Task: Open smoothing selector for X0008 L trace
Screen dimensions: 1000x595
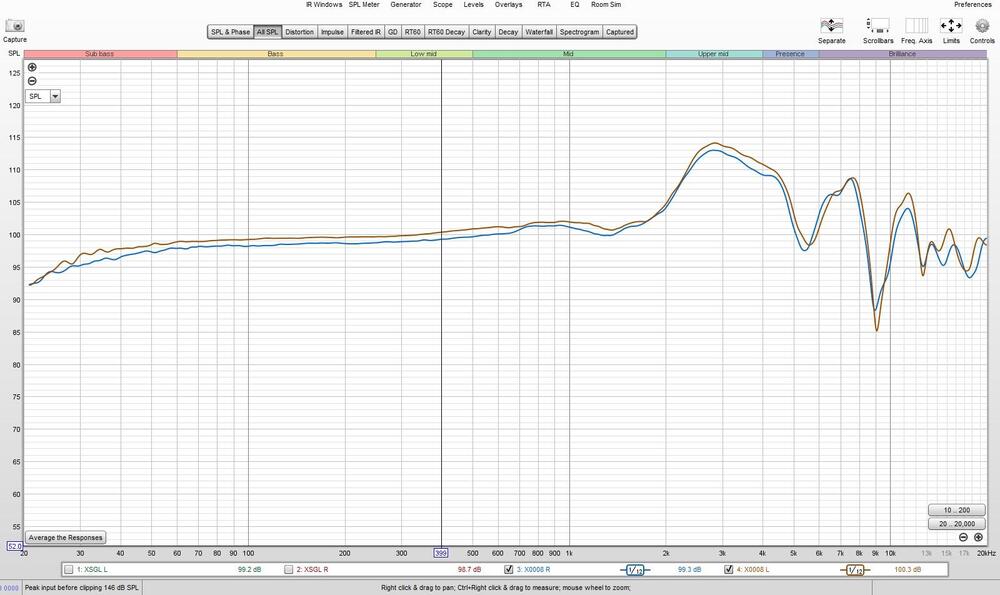Action: coord(853,570)
